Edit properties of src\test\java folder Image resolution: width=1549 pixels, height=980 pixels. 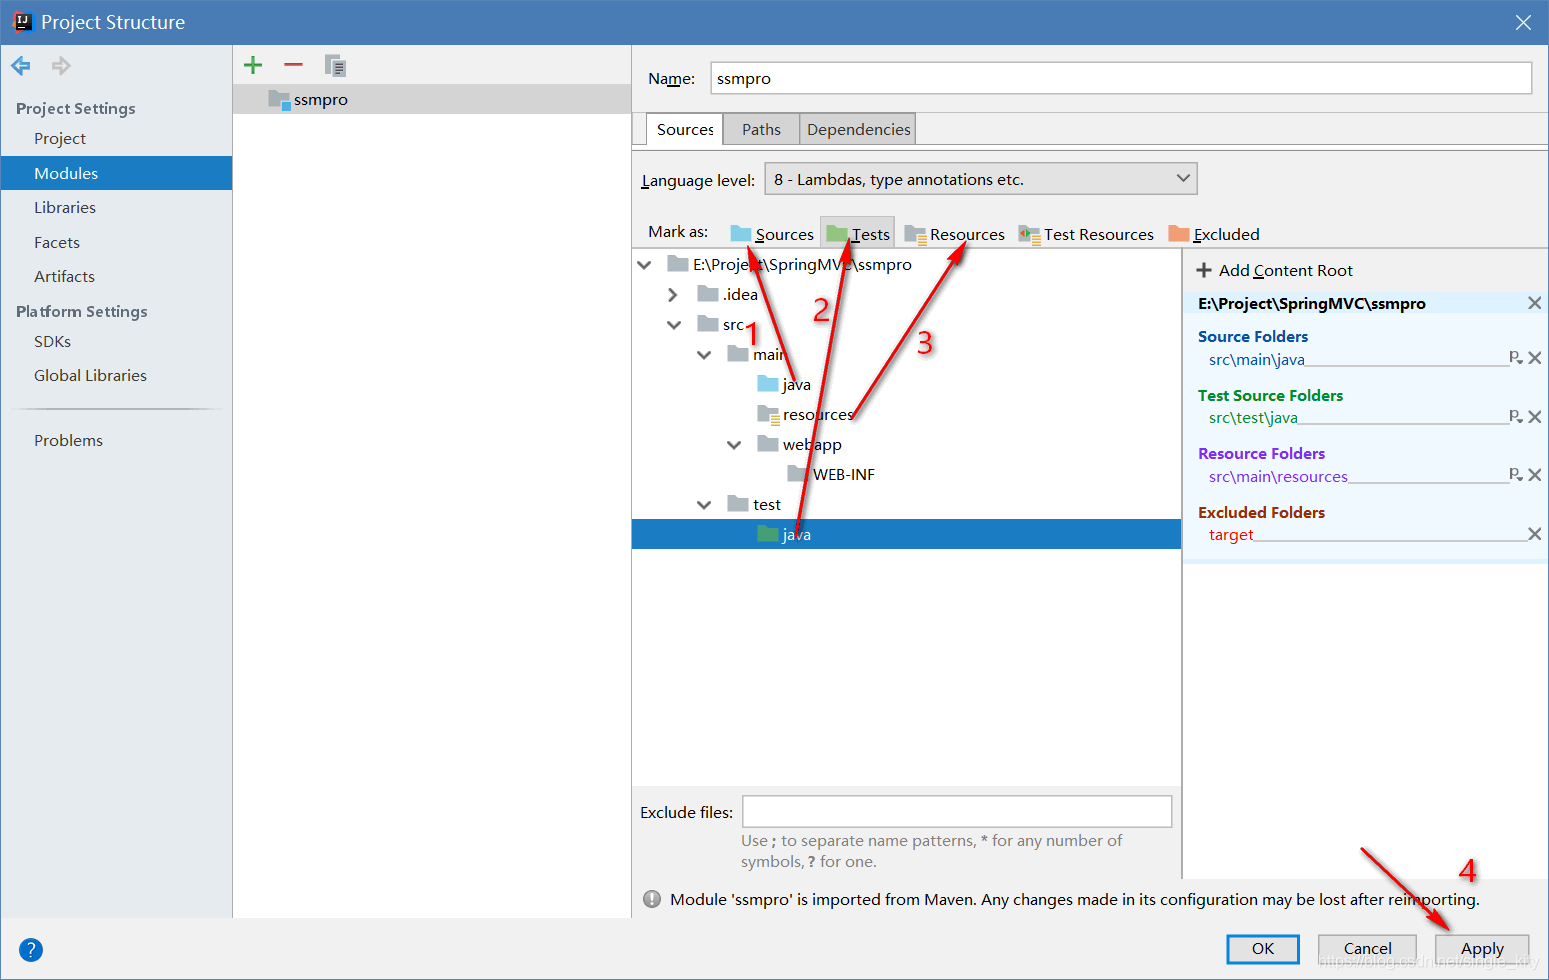(1516, 417)
